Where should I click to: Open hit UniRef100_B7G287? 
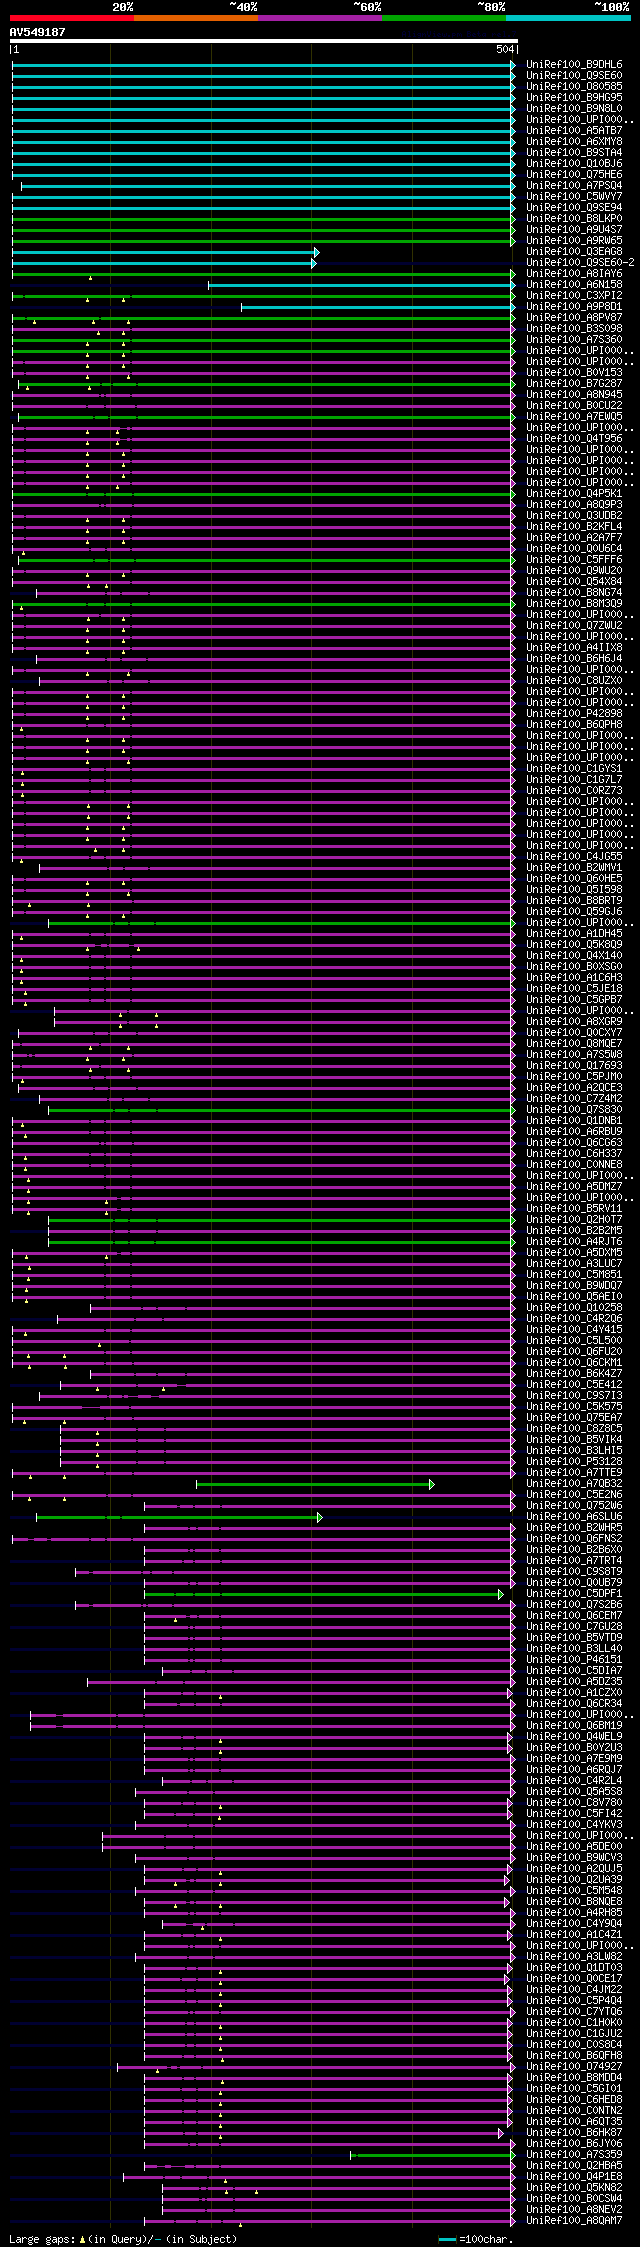point(574,383)
